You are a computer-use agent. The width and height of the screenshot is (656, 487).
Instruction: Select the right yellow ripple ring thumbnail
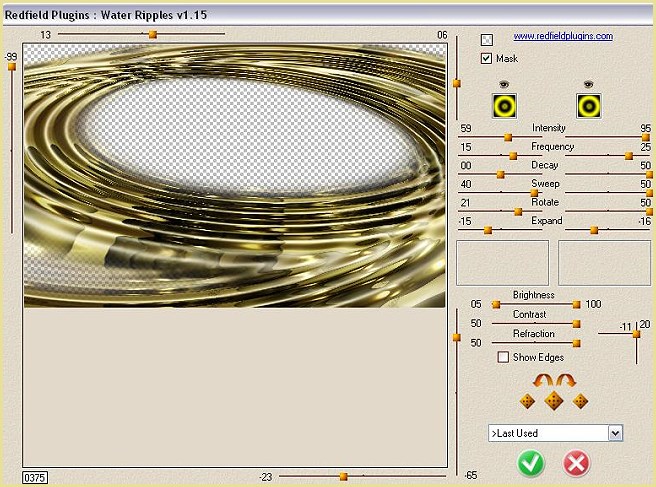point(588,105)
